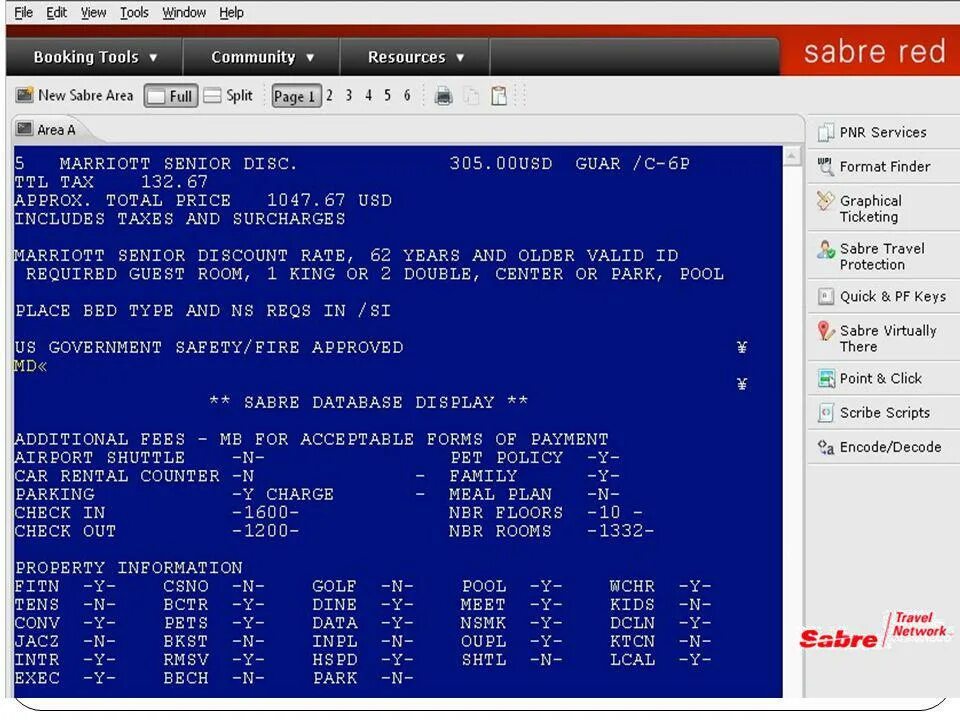The width and height of the screenshot is (960, 720).
Task: Click 'CHECK IN' time -1600-
Action: [x=265, y=512]
